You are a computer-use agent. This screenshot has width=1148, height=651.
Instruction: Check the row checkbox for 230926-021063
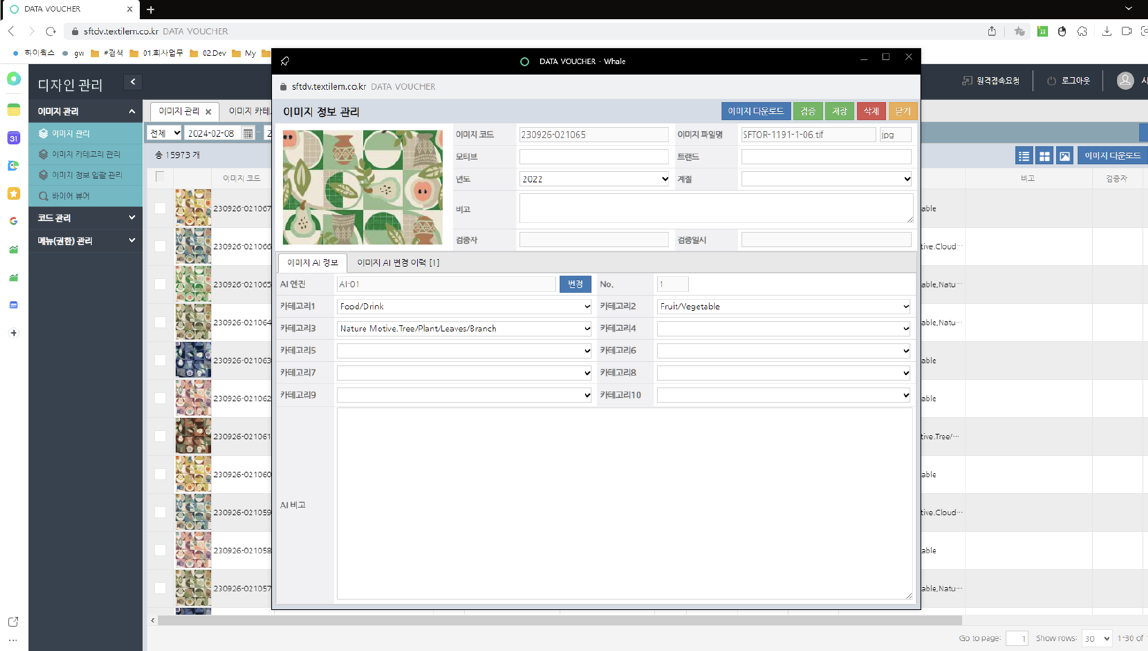(160, 360)
